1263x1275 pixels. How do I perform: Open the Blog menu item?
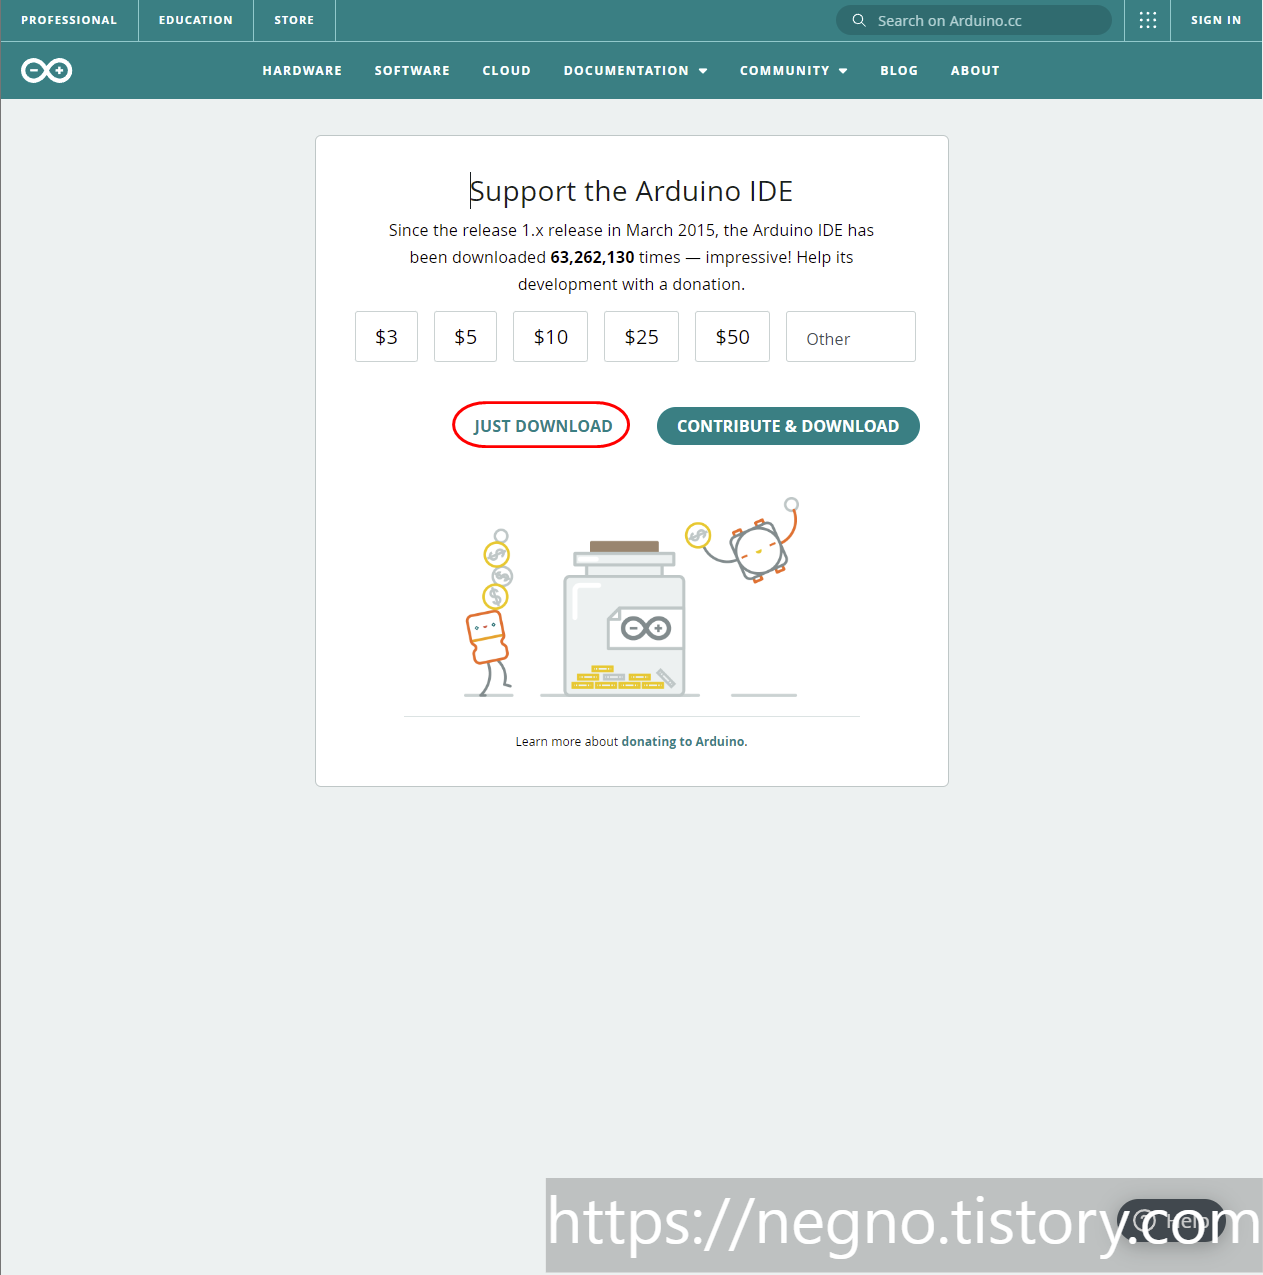tap(899, 70)
